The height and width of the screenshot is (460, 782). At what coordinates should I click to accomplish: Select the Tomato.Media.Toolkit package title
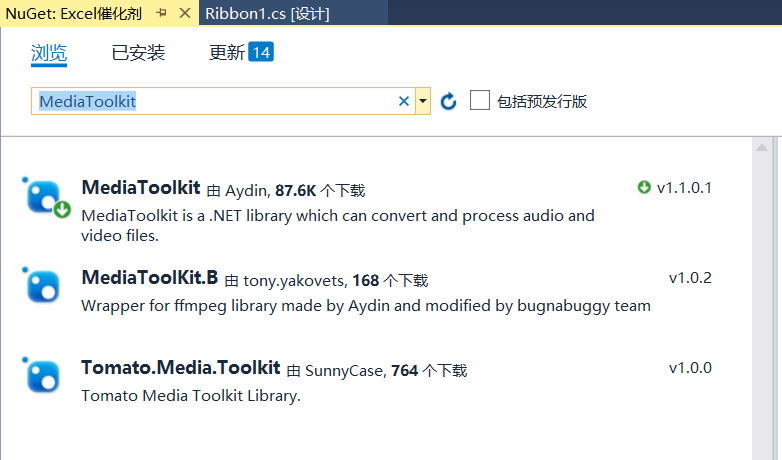coord(181,368)
